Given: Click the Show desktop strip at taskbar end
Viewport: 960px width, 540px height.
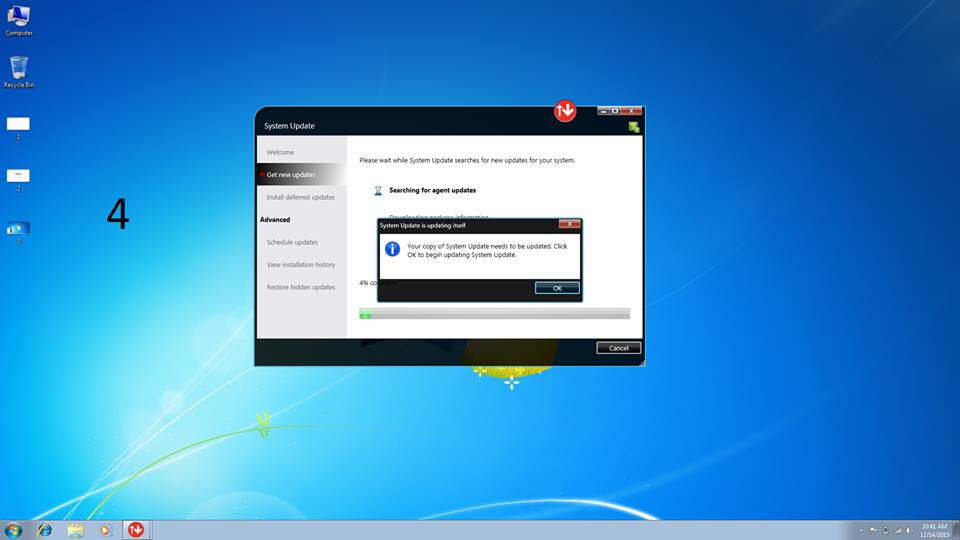Looking at the screenshot, I should pos(956,530).
